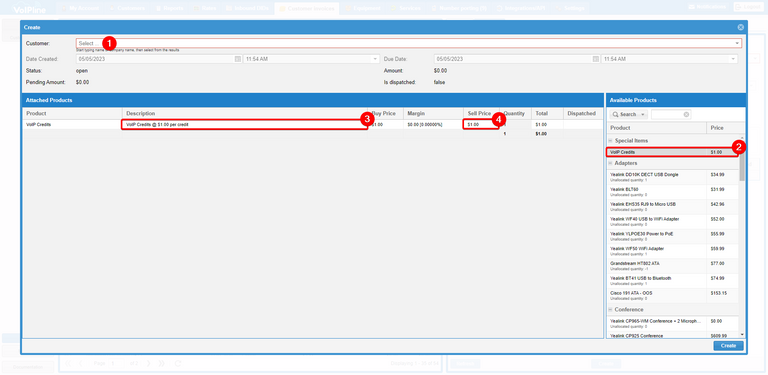Collapse the Special Items group icon

coord(610,141)
